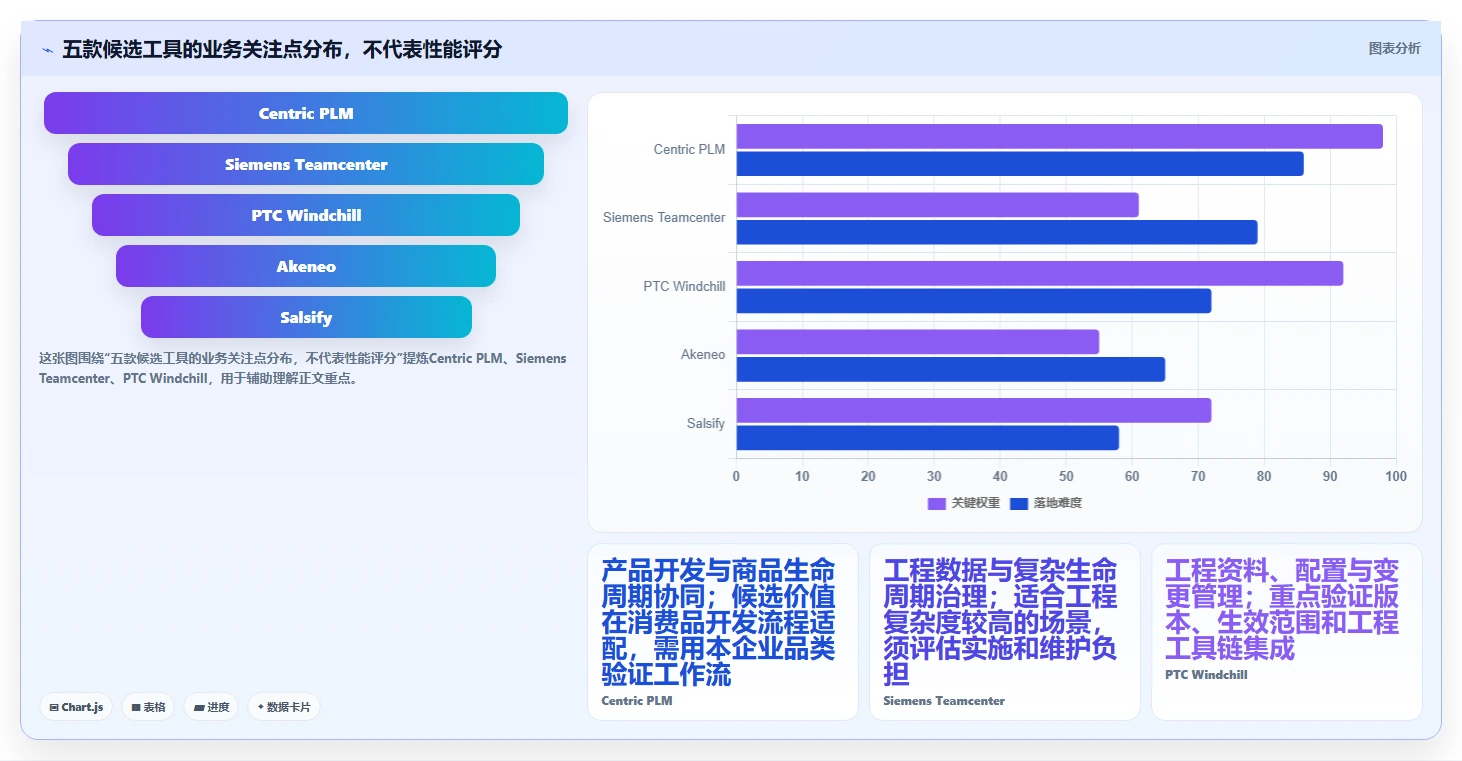Click the blue 落地难度 bar for Akeneo
The image size is (1462, 761).
point(951,369)
